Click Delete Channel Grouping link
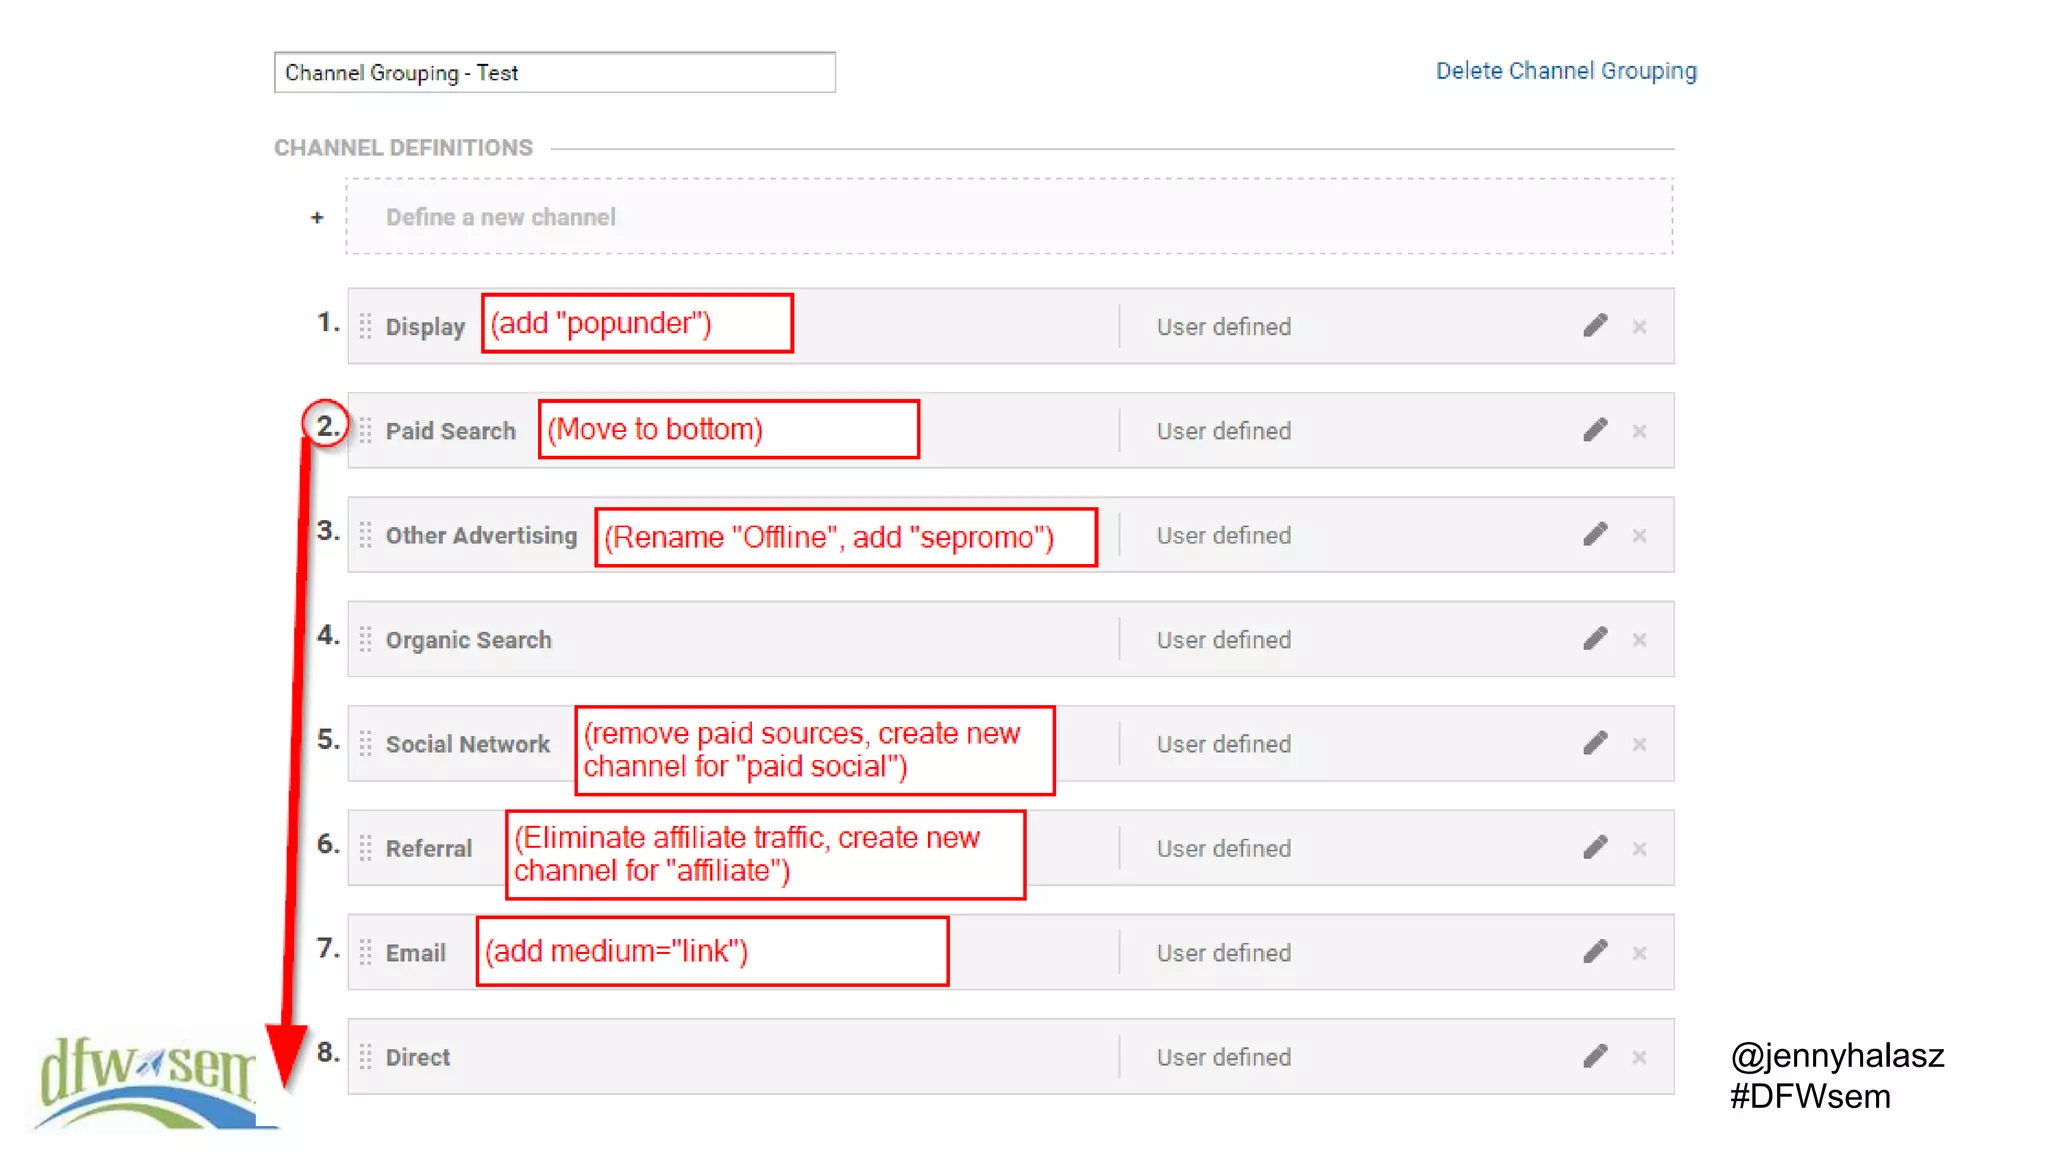Viewport: 2048px width, 1152px height. (1566, 71)
